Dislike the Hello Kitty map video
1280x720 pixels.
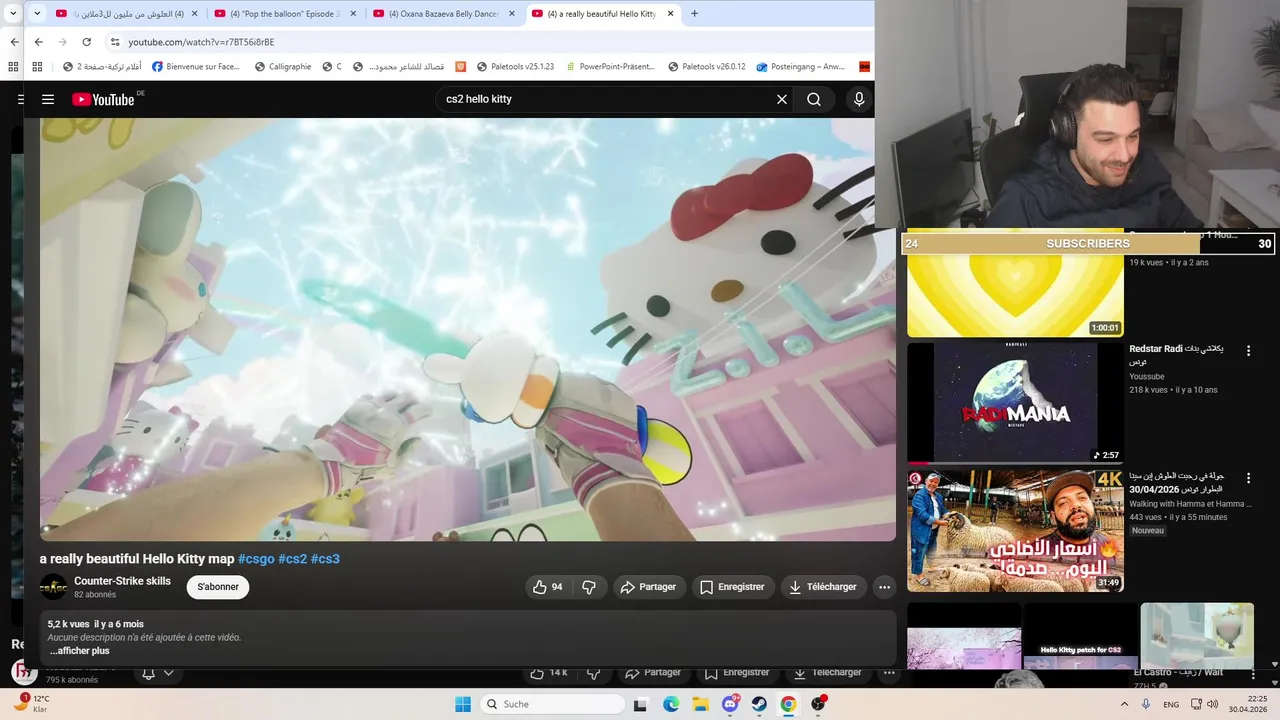[589, 587]
